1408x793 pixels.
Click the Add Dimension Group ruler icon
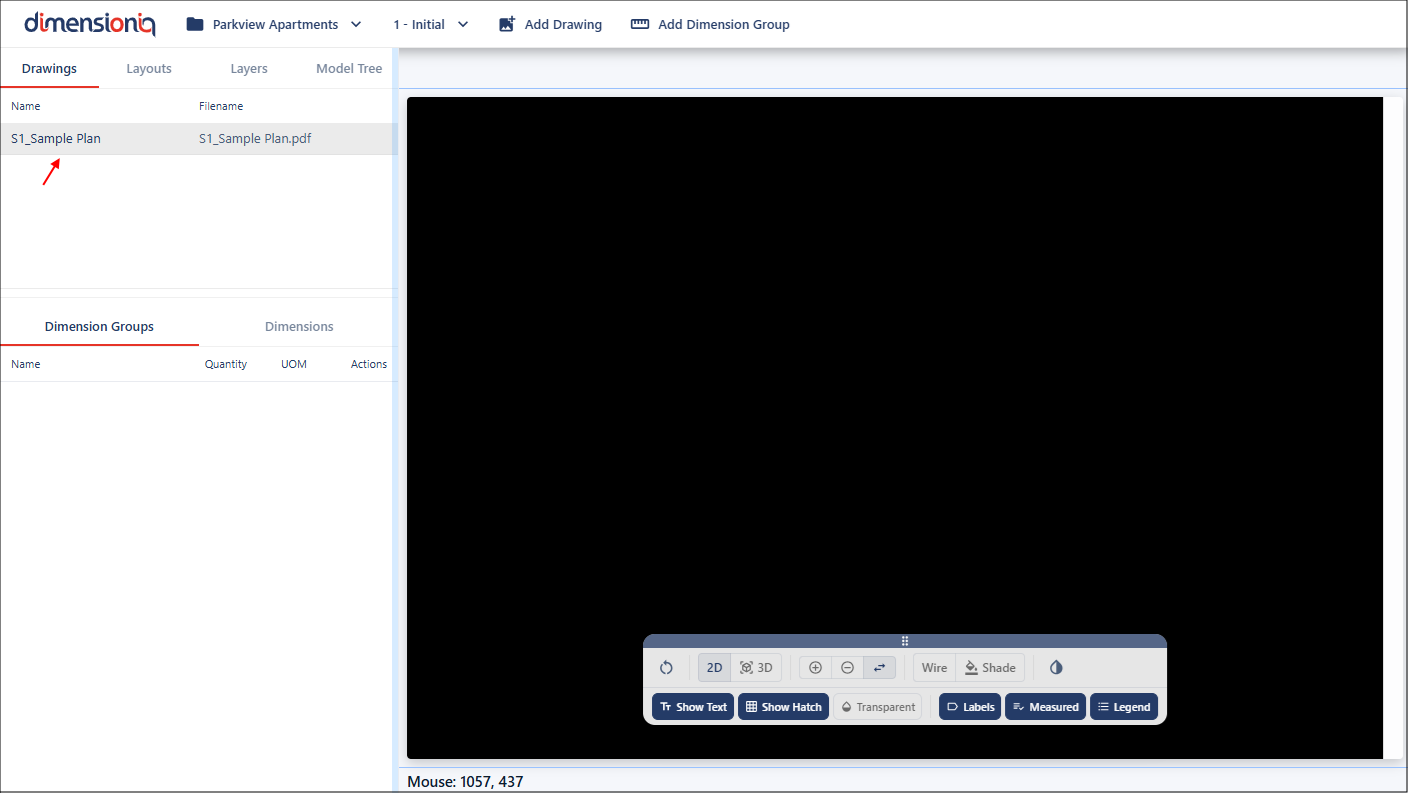click(640, 24)
